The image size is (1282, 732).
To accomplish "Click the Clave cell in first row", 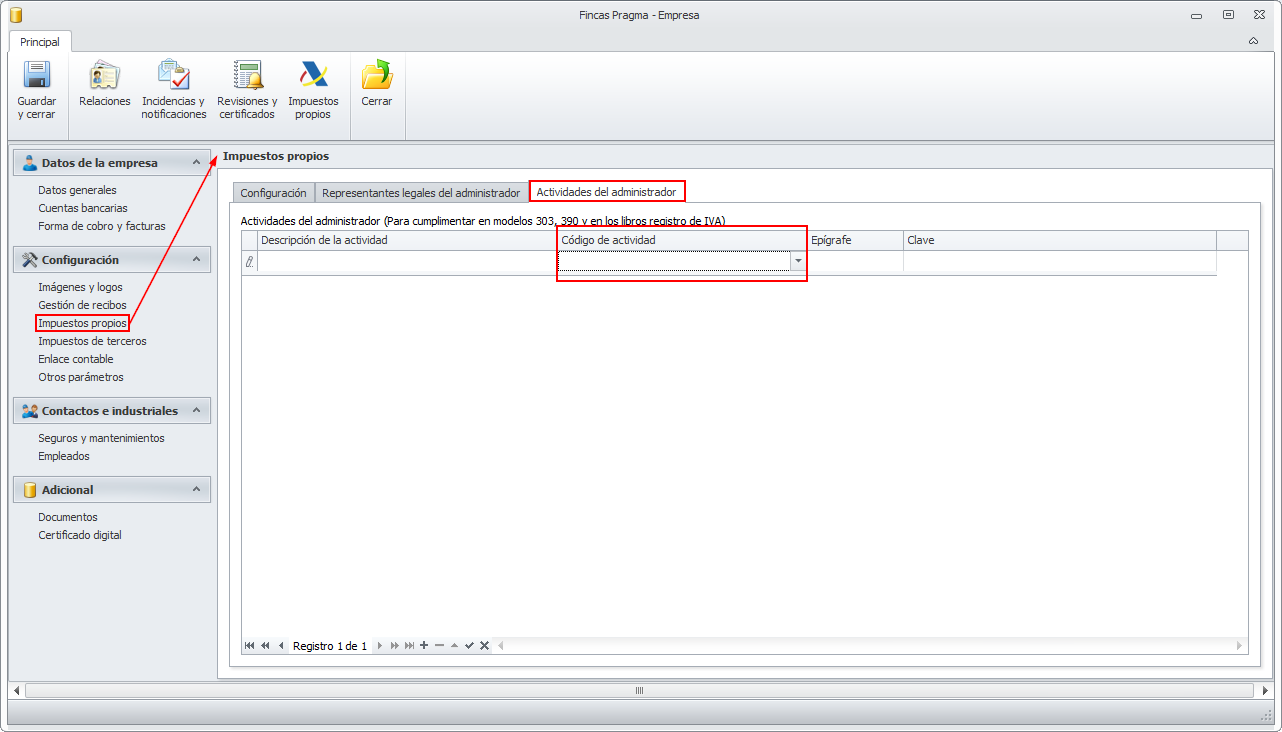I will (x=1060, y=261).
